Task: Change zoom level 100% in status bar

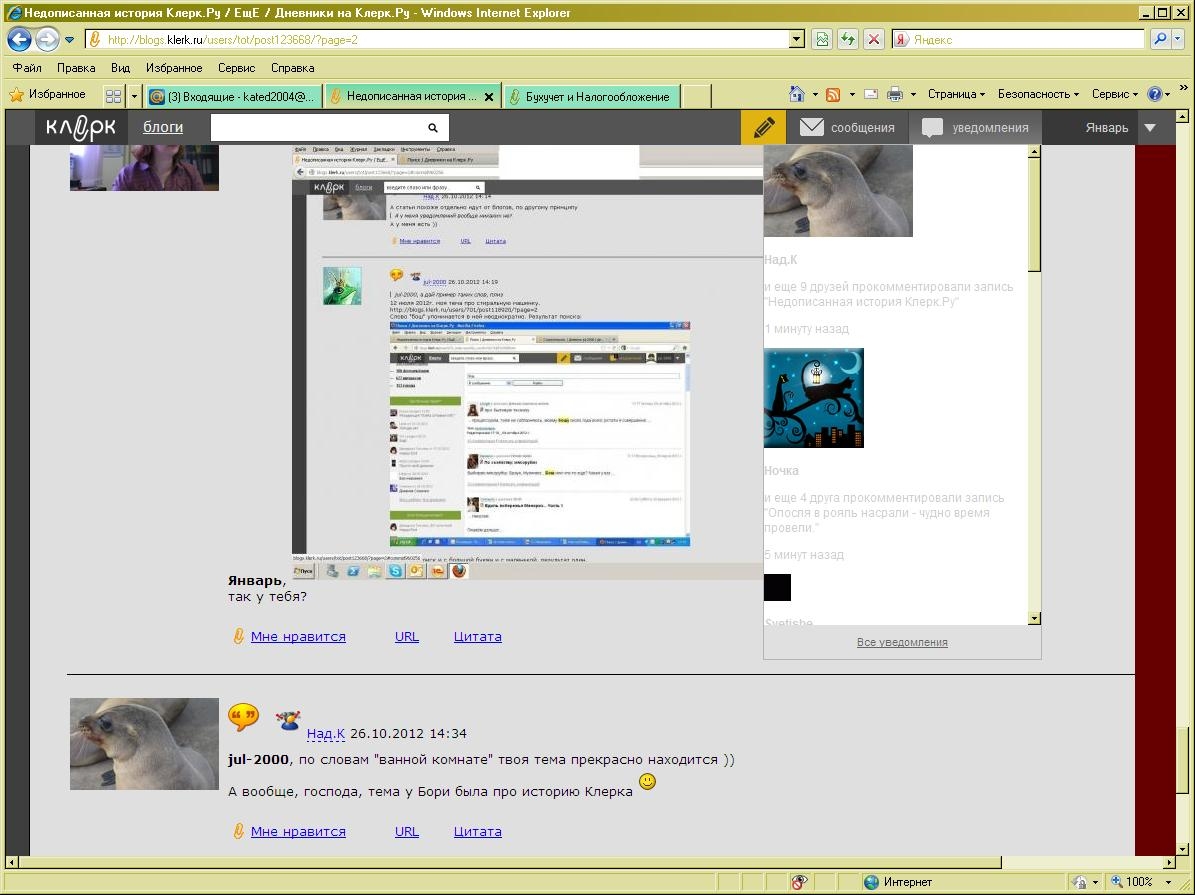Action: [1142, 882]
